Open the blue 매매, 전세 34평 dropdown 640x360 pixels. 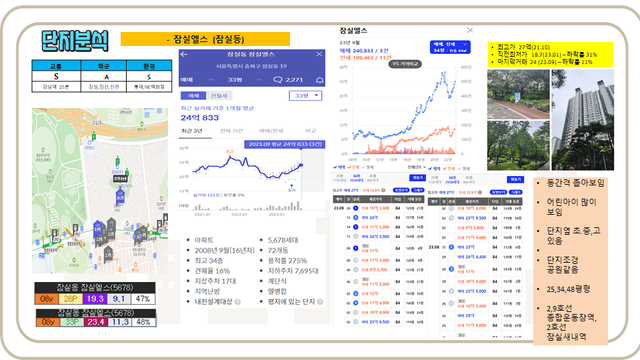450,47
